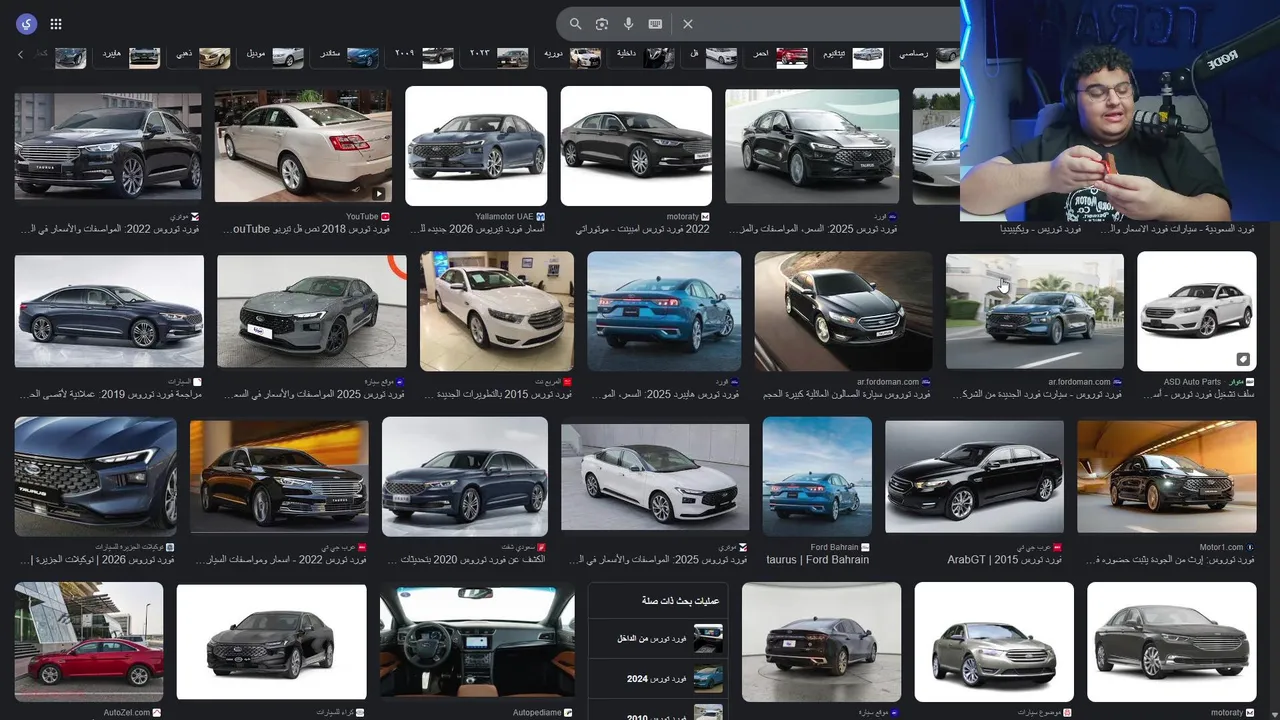The image size is (1280, 720).
Task: Click the filter chips scroll arrow
Action: tap(20, 54)
